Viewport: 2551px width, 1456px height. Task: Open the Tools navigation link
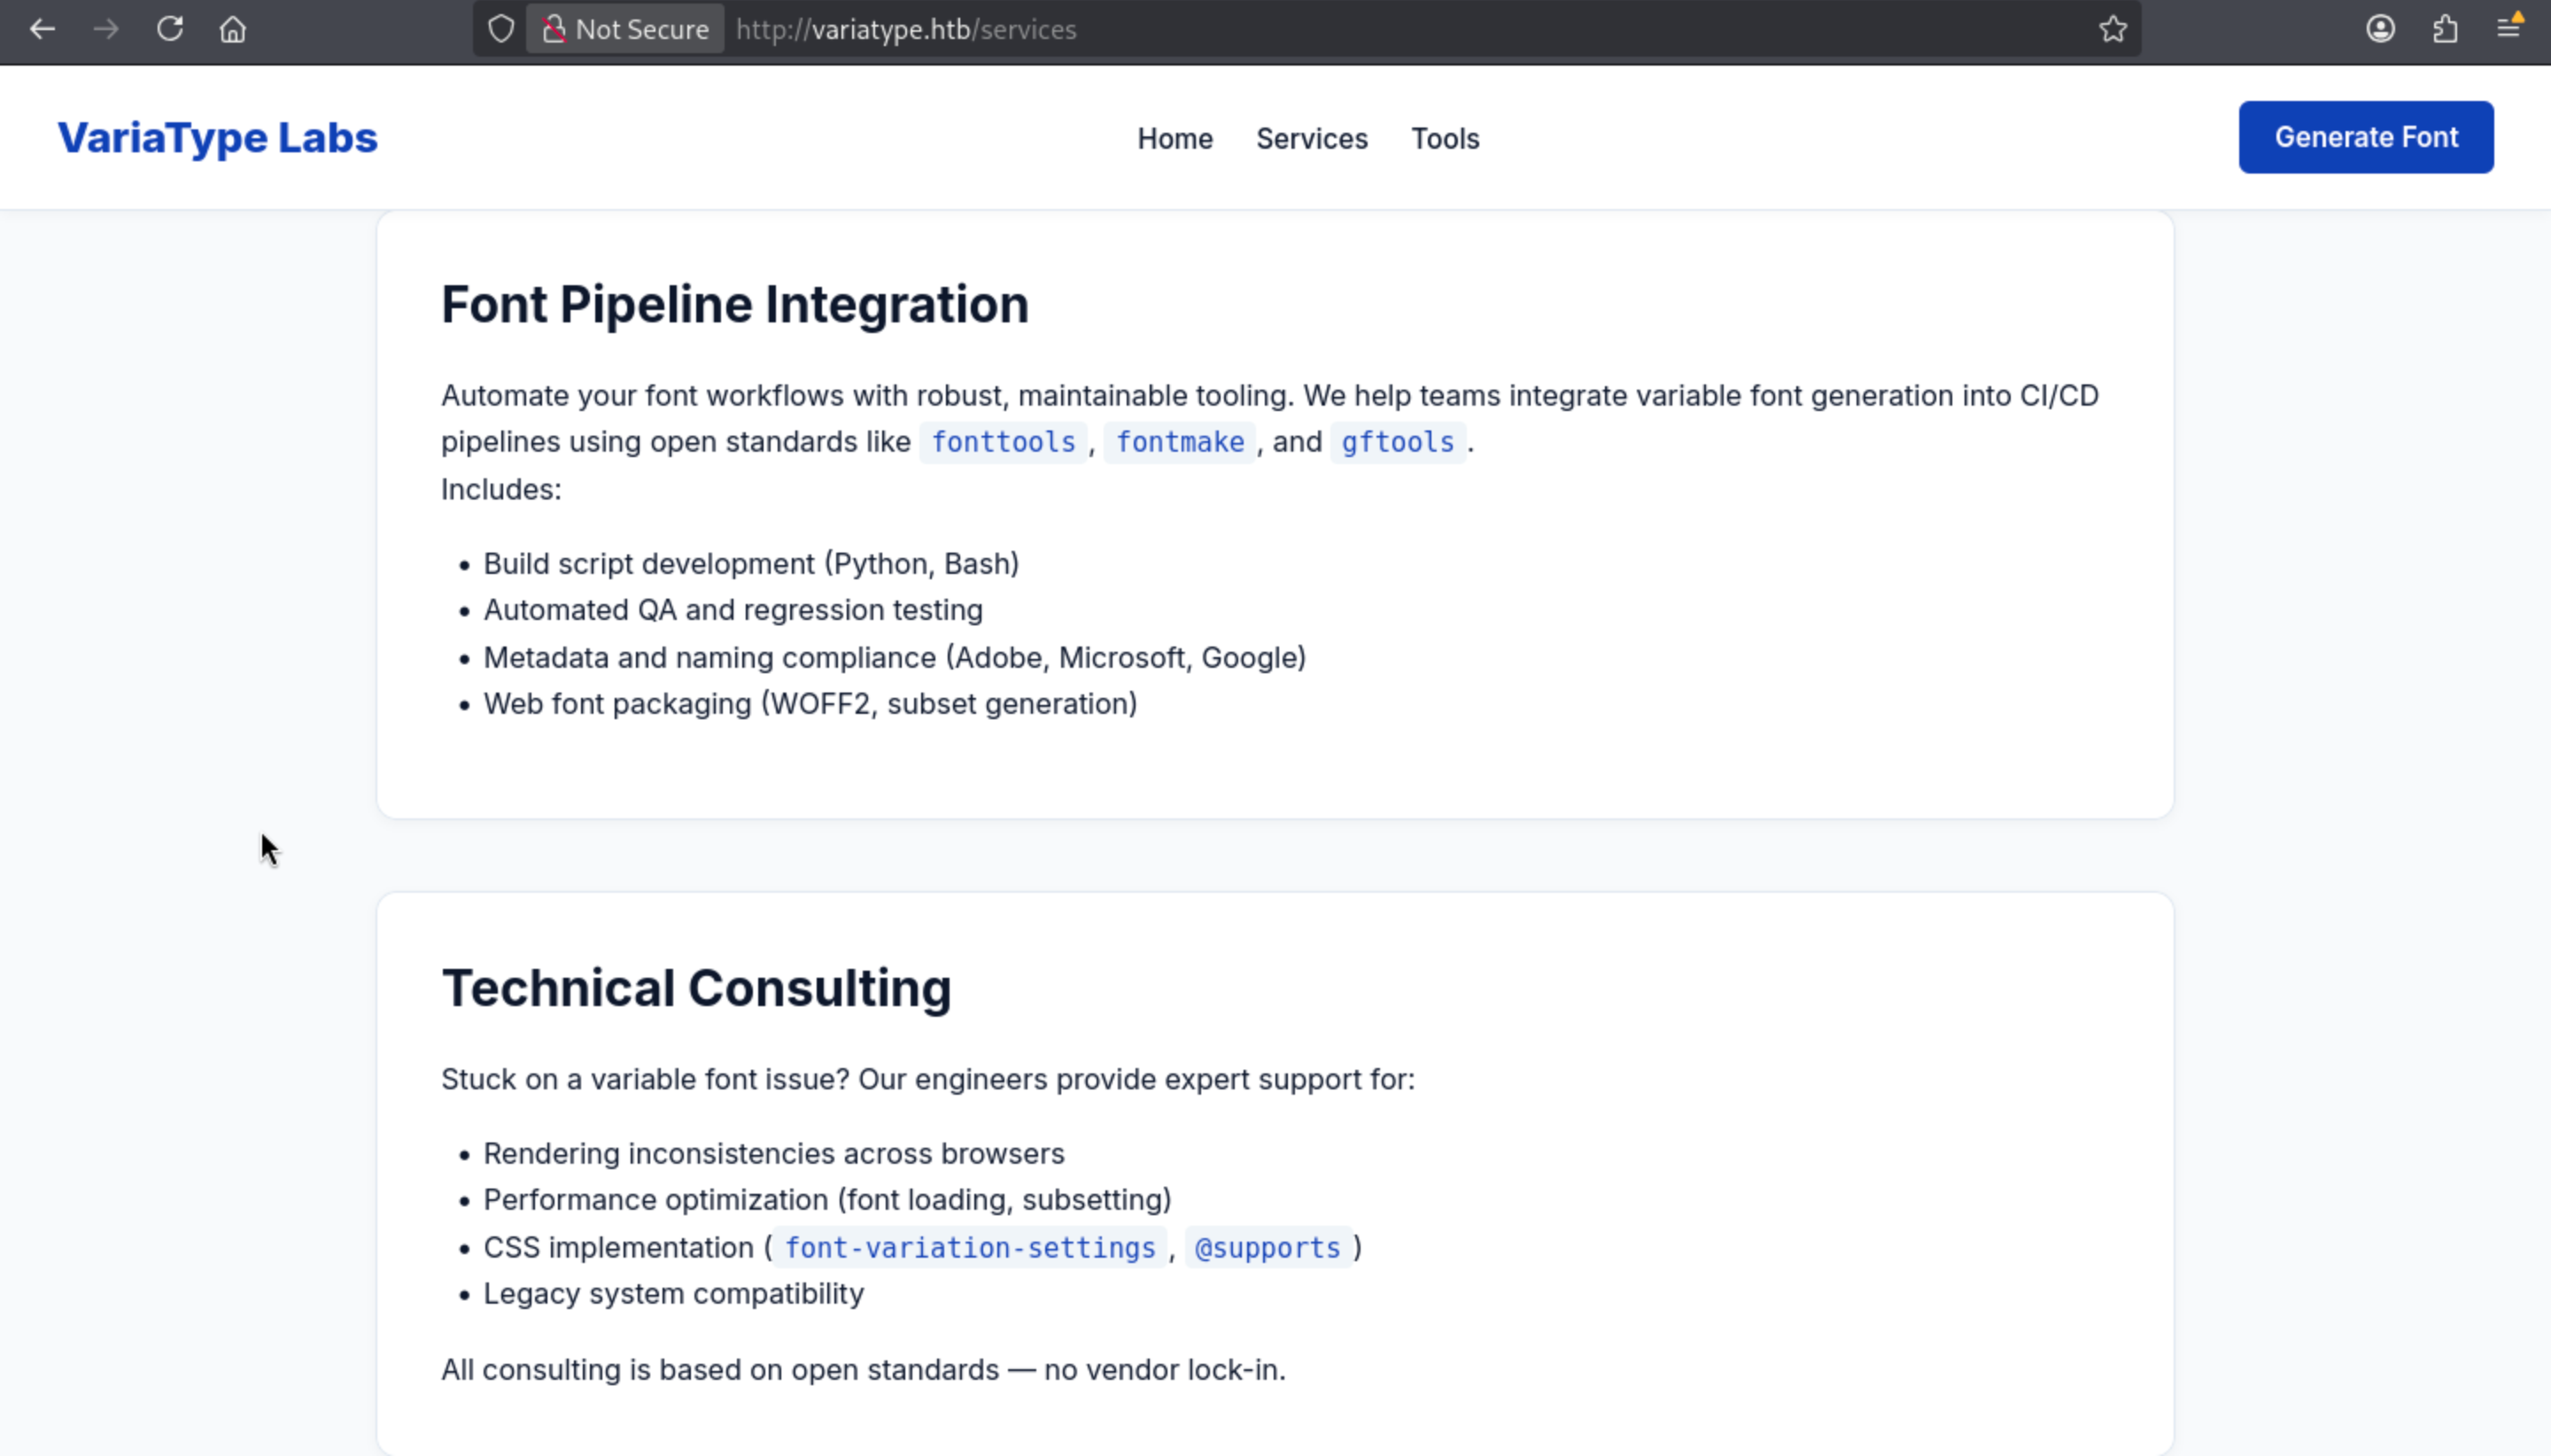[x=1444, y=139]
